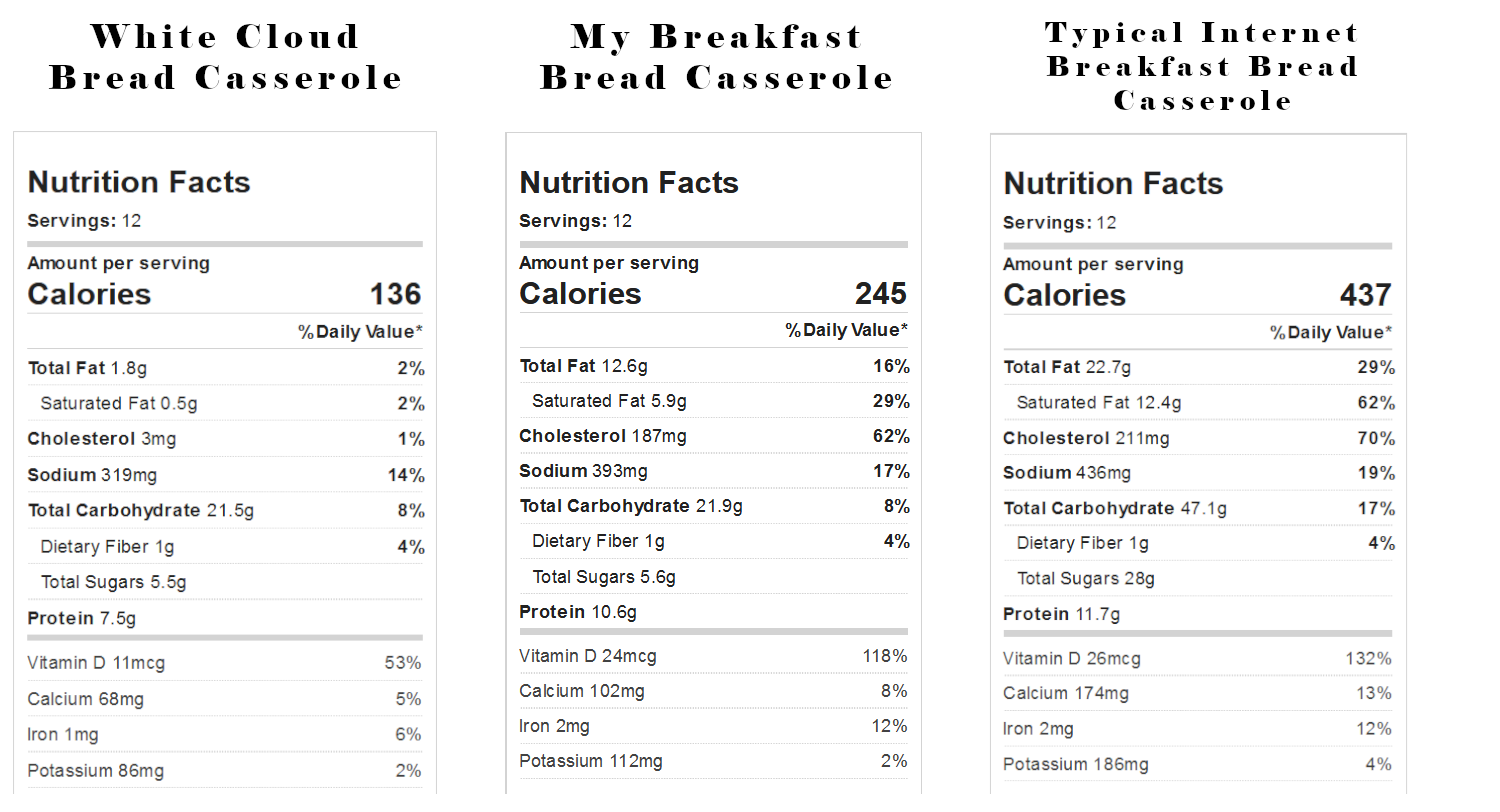Click Vitamin D 11mcg row
The image size is (1500, 812).
[225, 662]
